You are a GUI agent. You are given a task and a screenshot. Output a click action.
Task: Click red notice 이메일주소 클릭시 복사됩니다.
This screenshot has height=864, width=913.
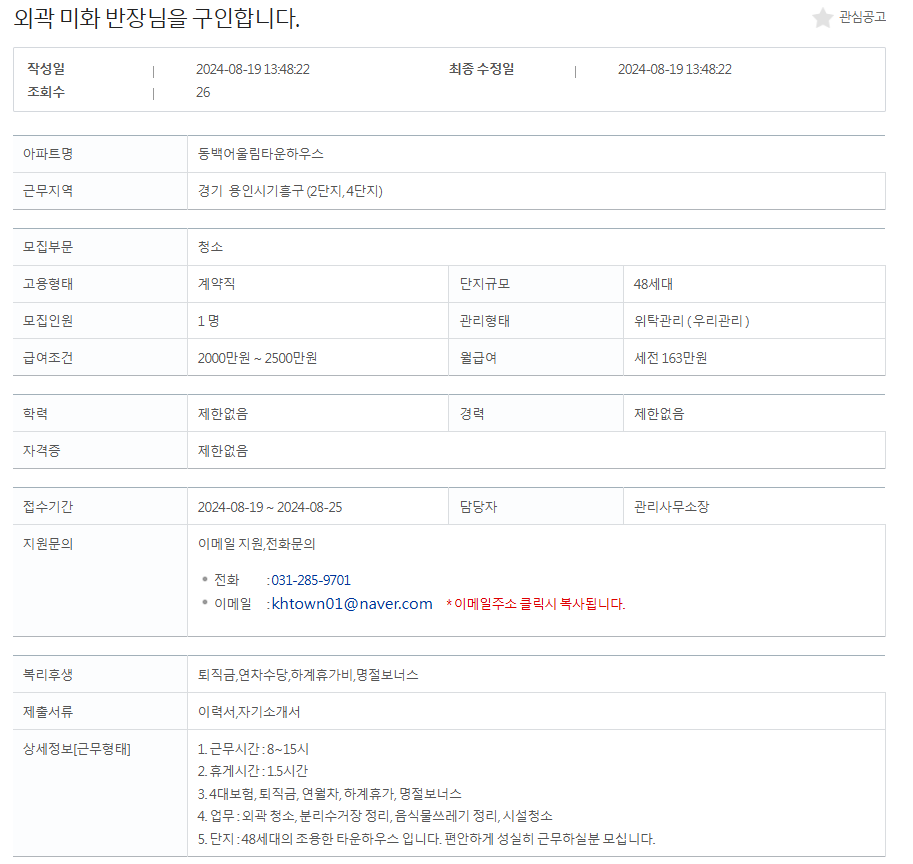tap(536, 604)
